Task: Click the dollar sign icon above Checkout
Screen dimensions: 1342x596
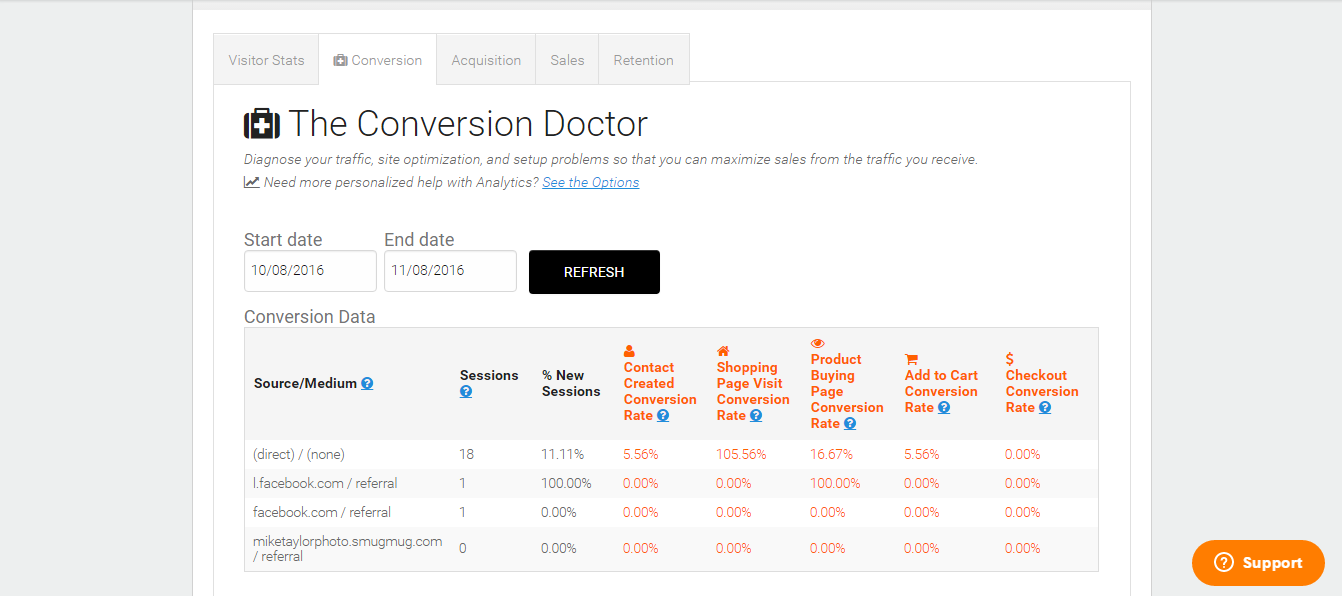Action: point(1010,359)
